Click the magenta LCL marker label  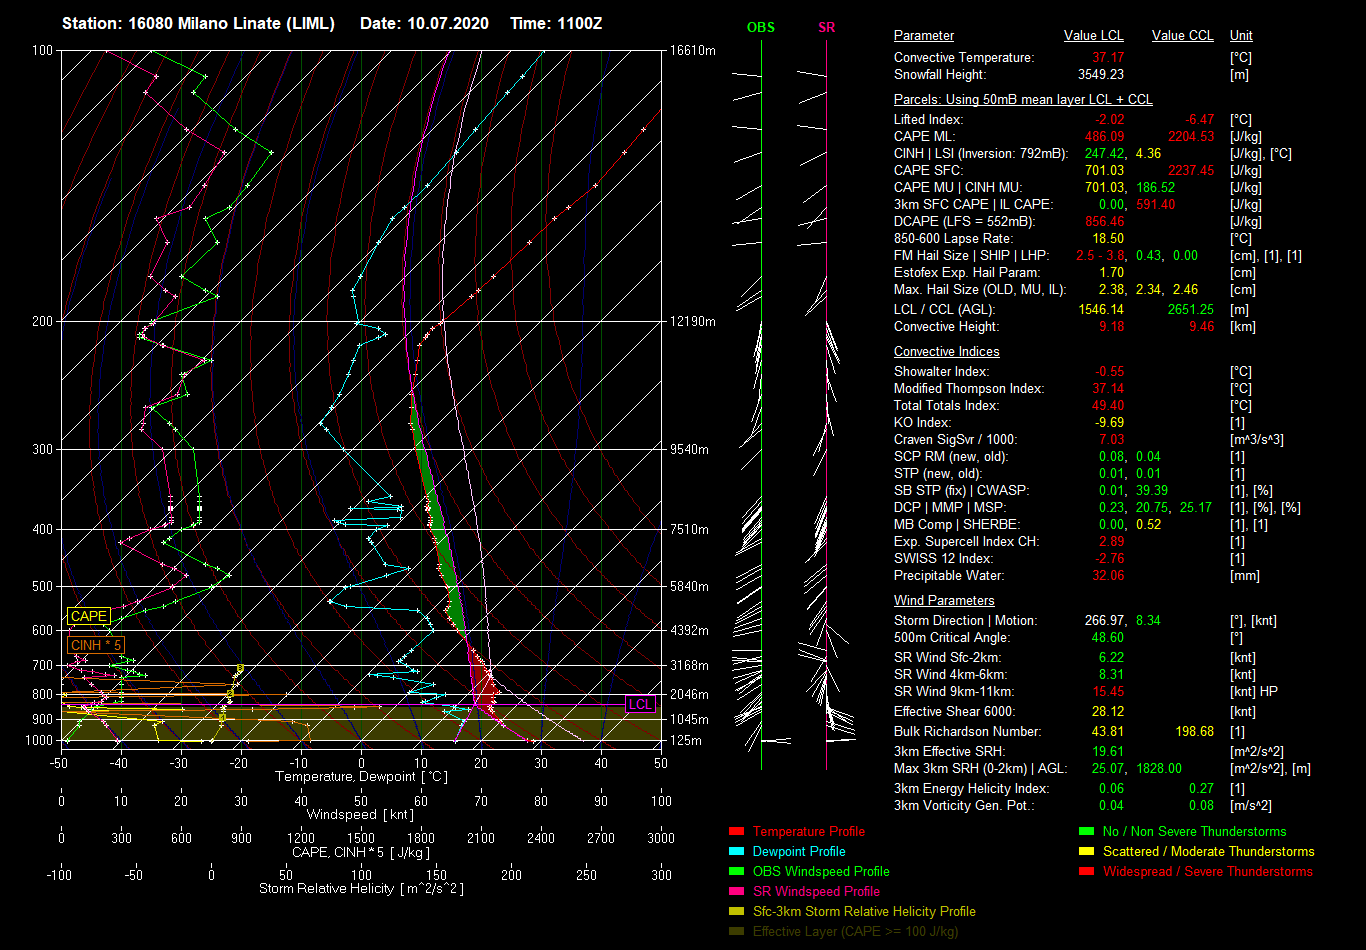point(640,704)
